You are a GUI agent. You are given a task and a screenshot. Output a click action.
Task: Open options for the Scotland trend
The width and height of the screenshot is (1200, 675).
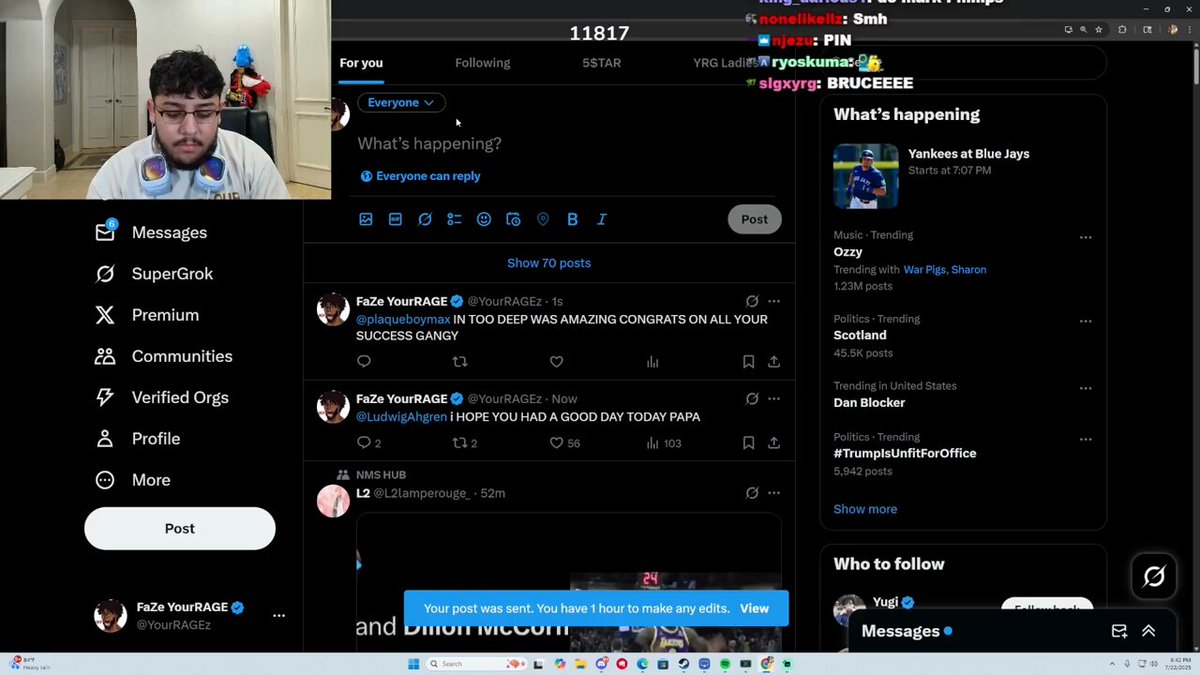tap(1085, 321)
